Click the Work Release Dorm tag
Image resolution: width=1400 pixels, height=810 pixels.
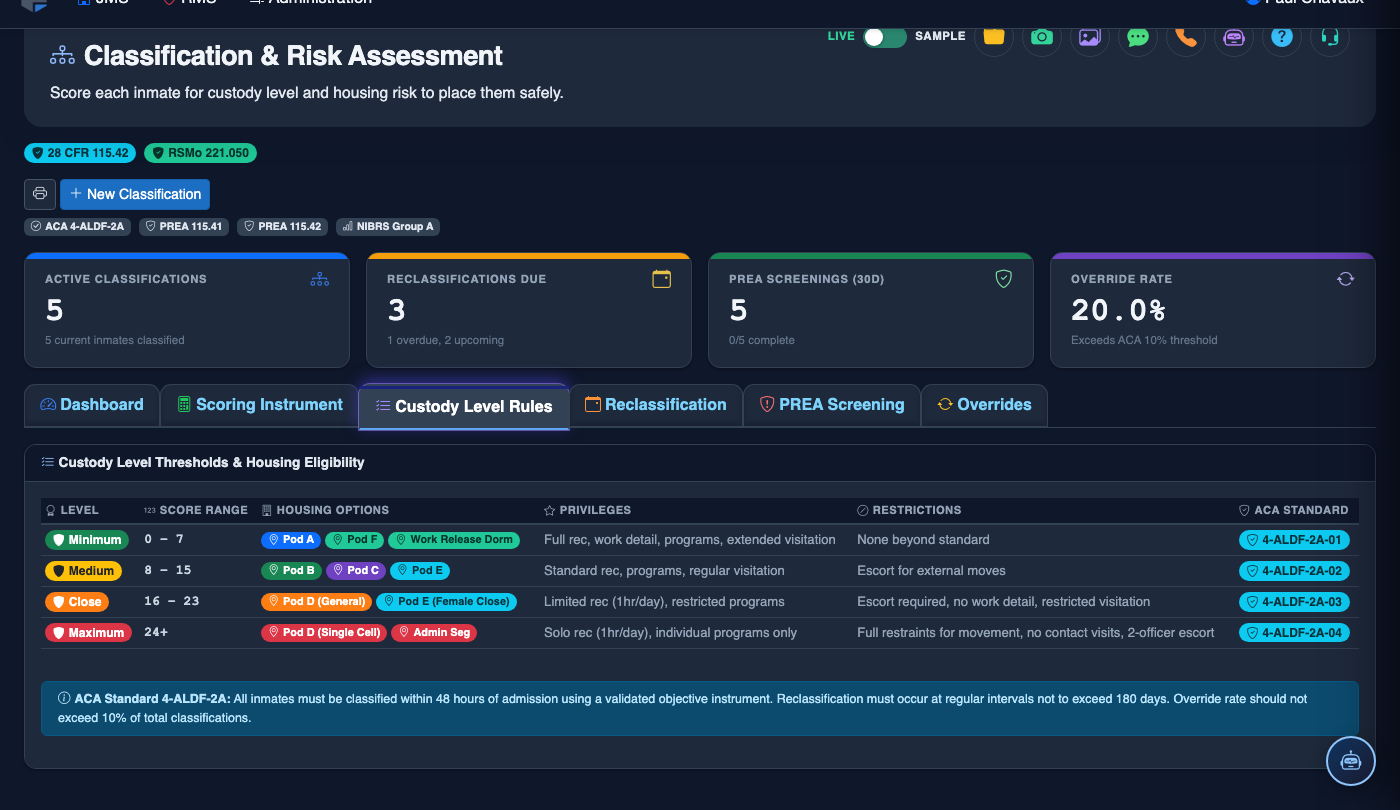454,540
